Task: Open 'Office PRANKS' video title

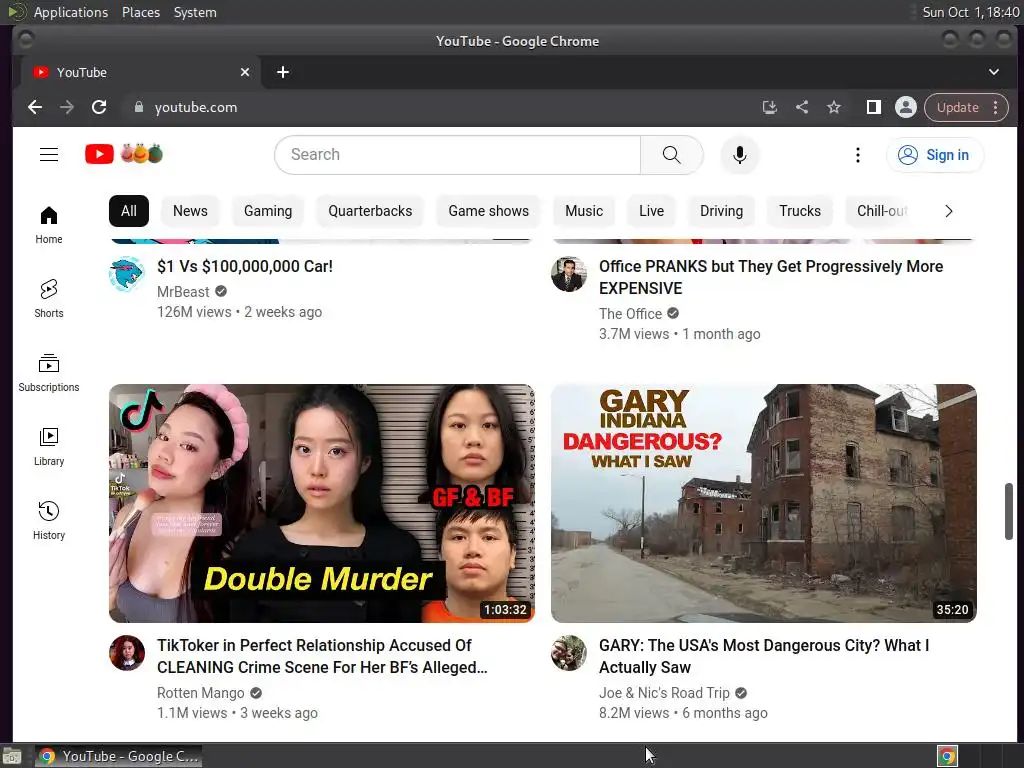Action: [771, 278]
